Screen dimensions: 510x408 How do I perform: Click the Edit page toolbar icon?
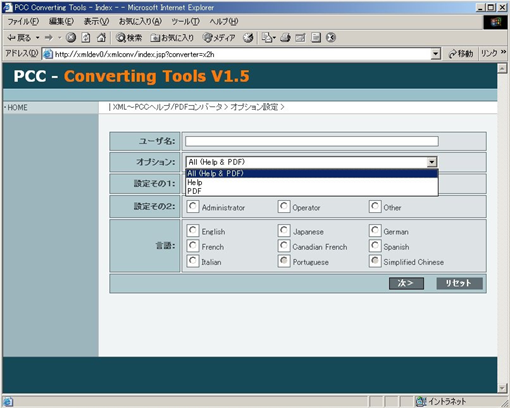(x=300, y=38)
